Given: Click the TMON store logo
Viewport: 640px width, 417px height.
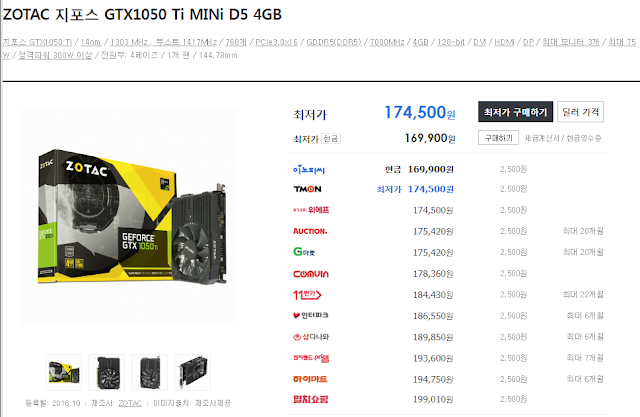Looking at the screenshot, I should [x=307, y=189].
